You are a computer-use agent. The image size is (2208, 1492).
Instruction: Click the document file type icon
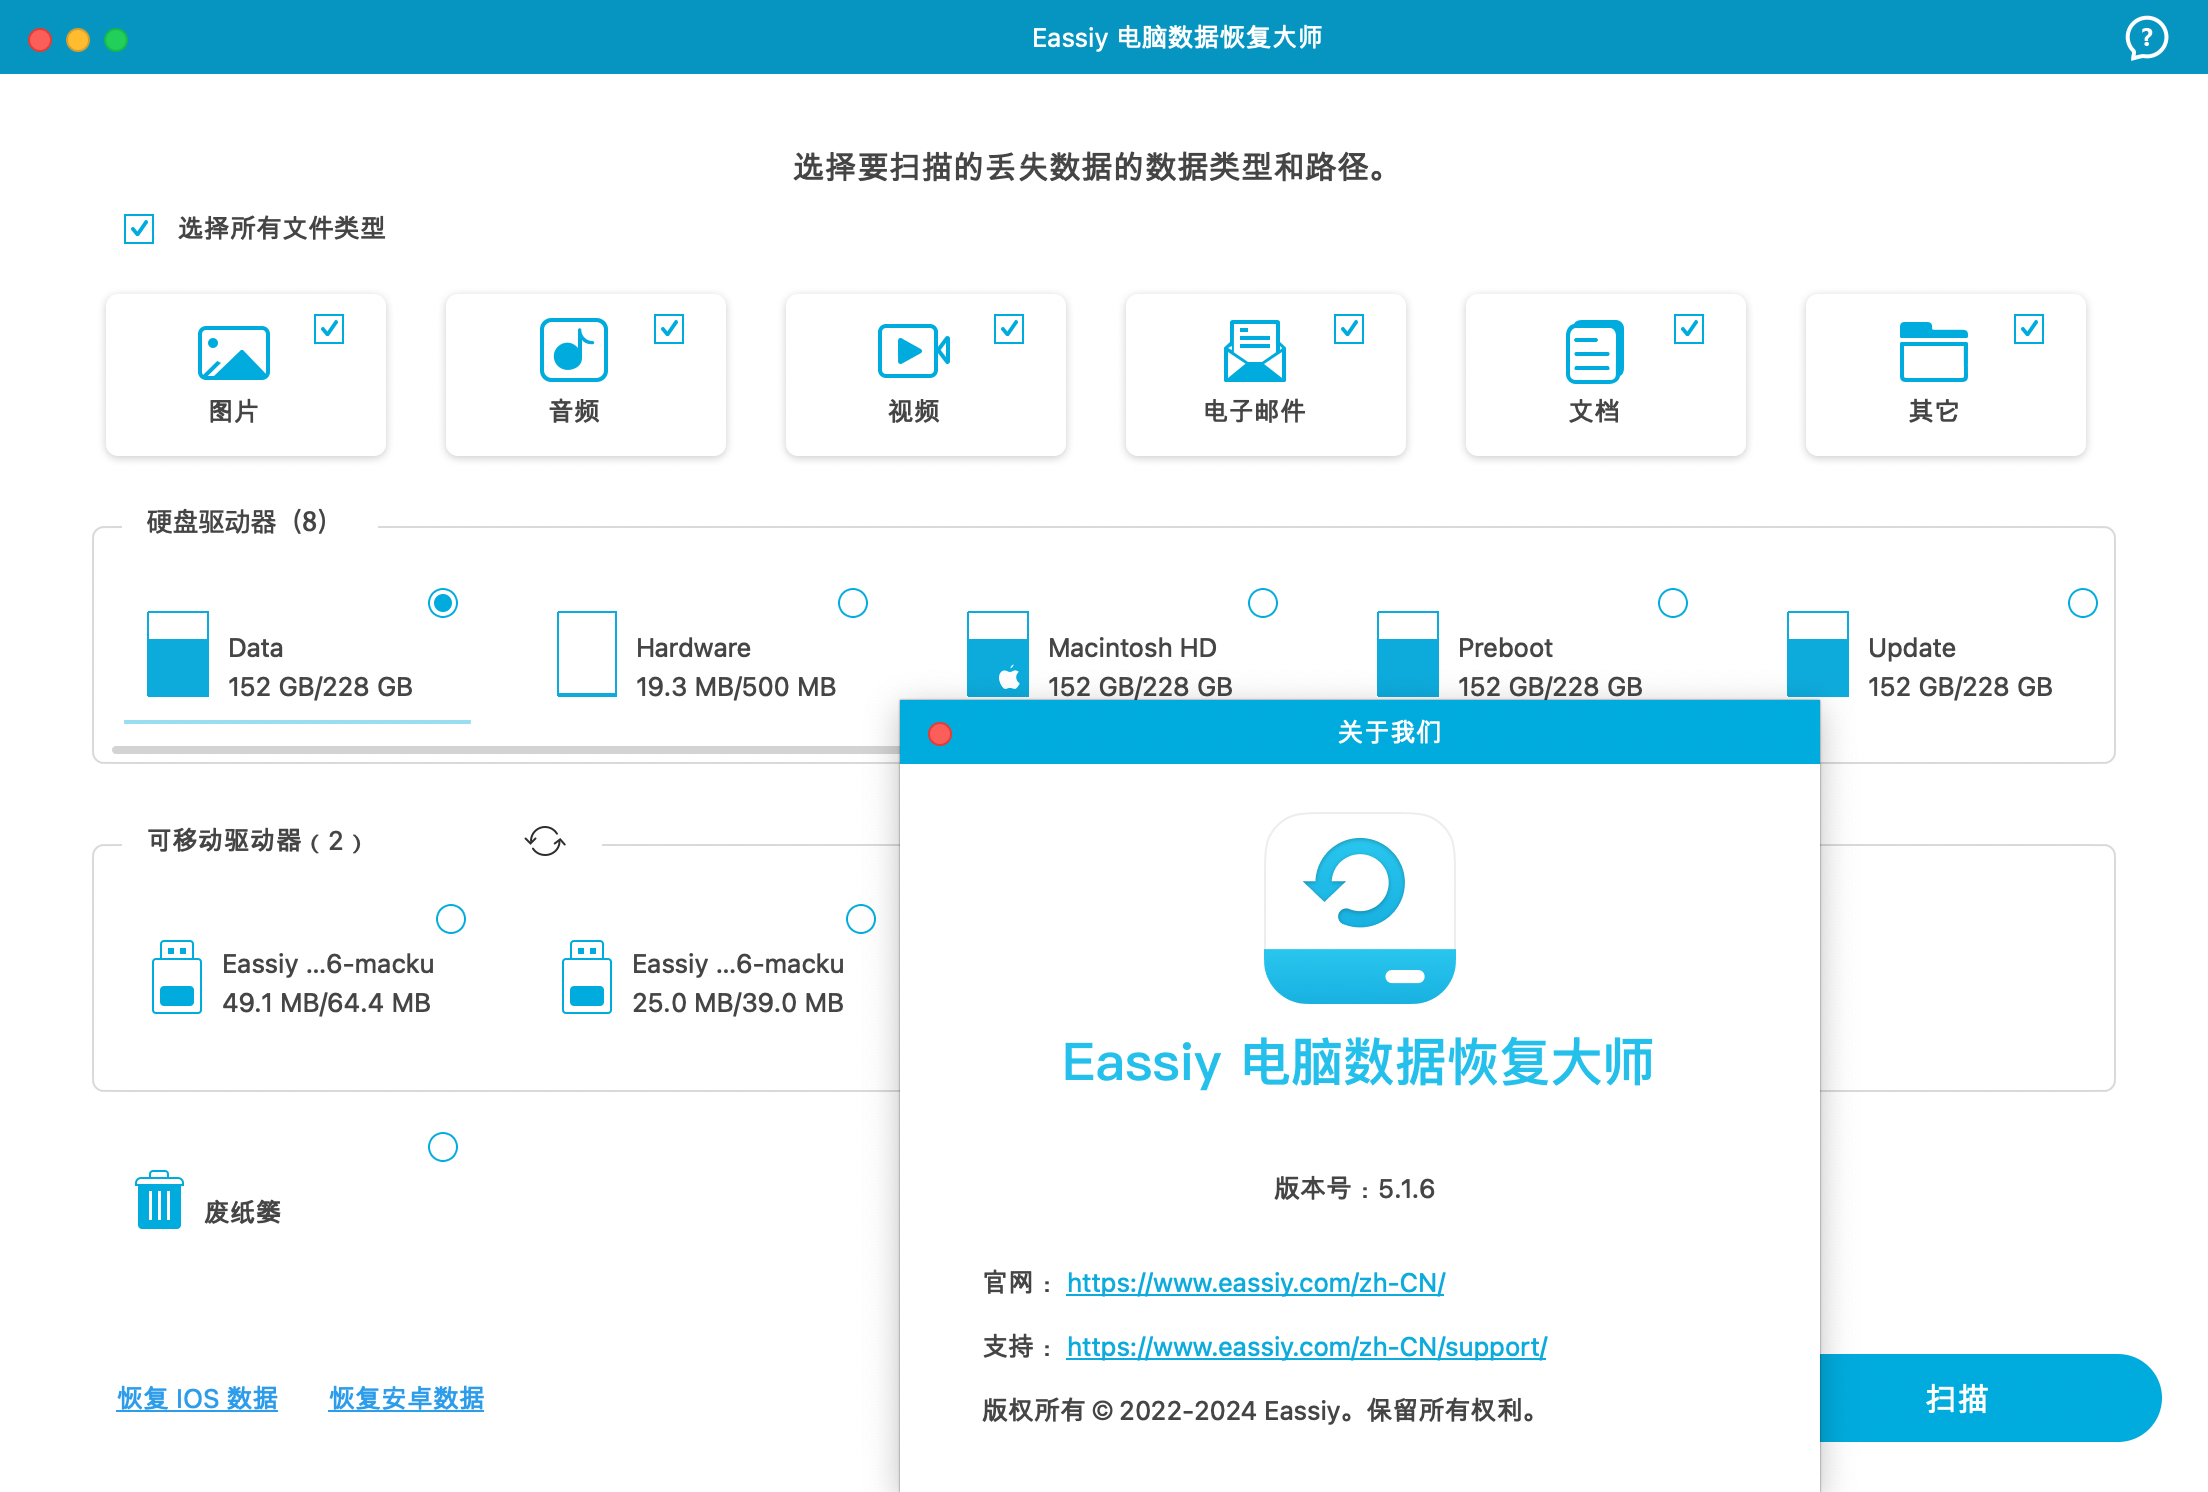pyautogui.click(x=1594, y=352)
